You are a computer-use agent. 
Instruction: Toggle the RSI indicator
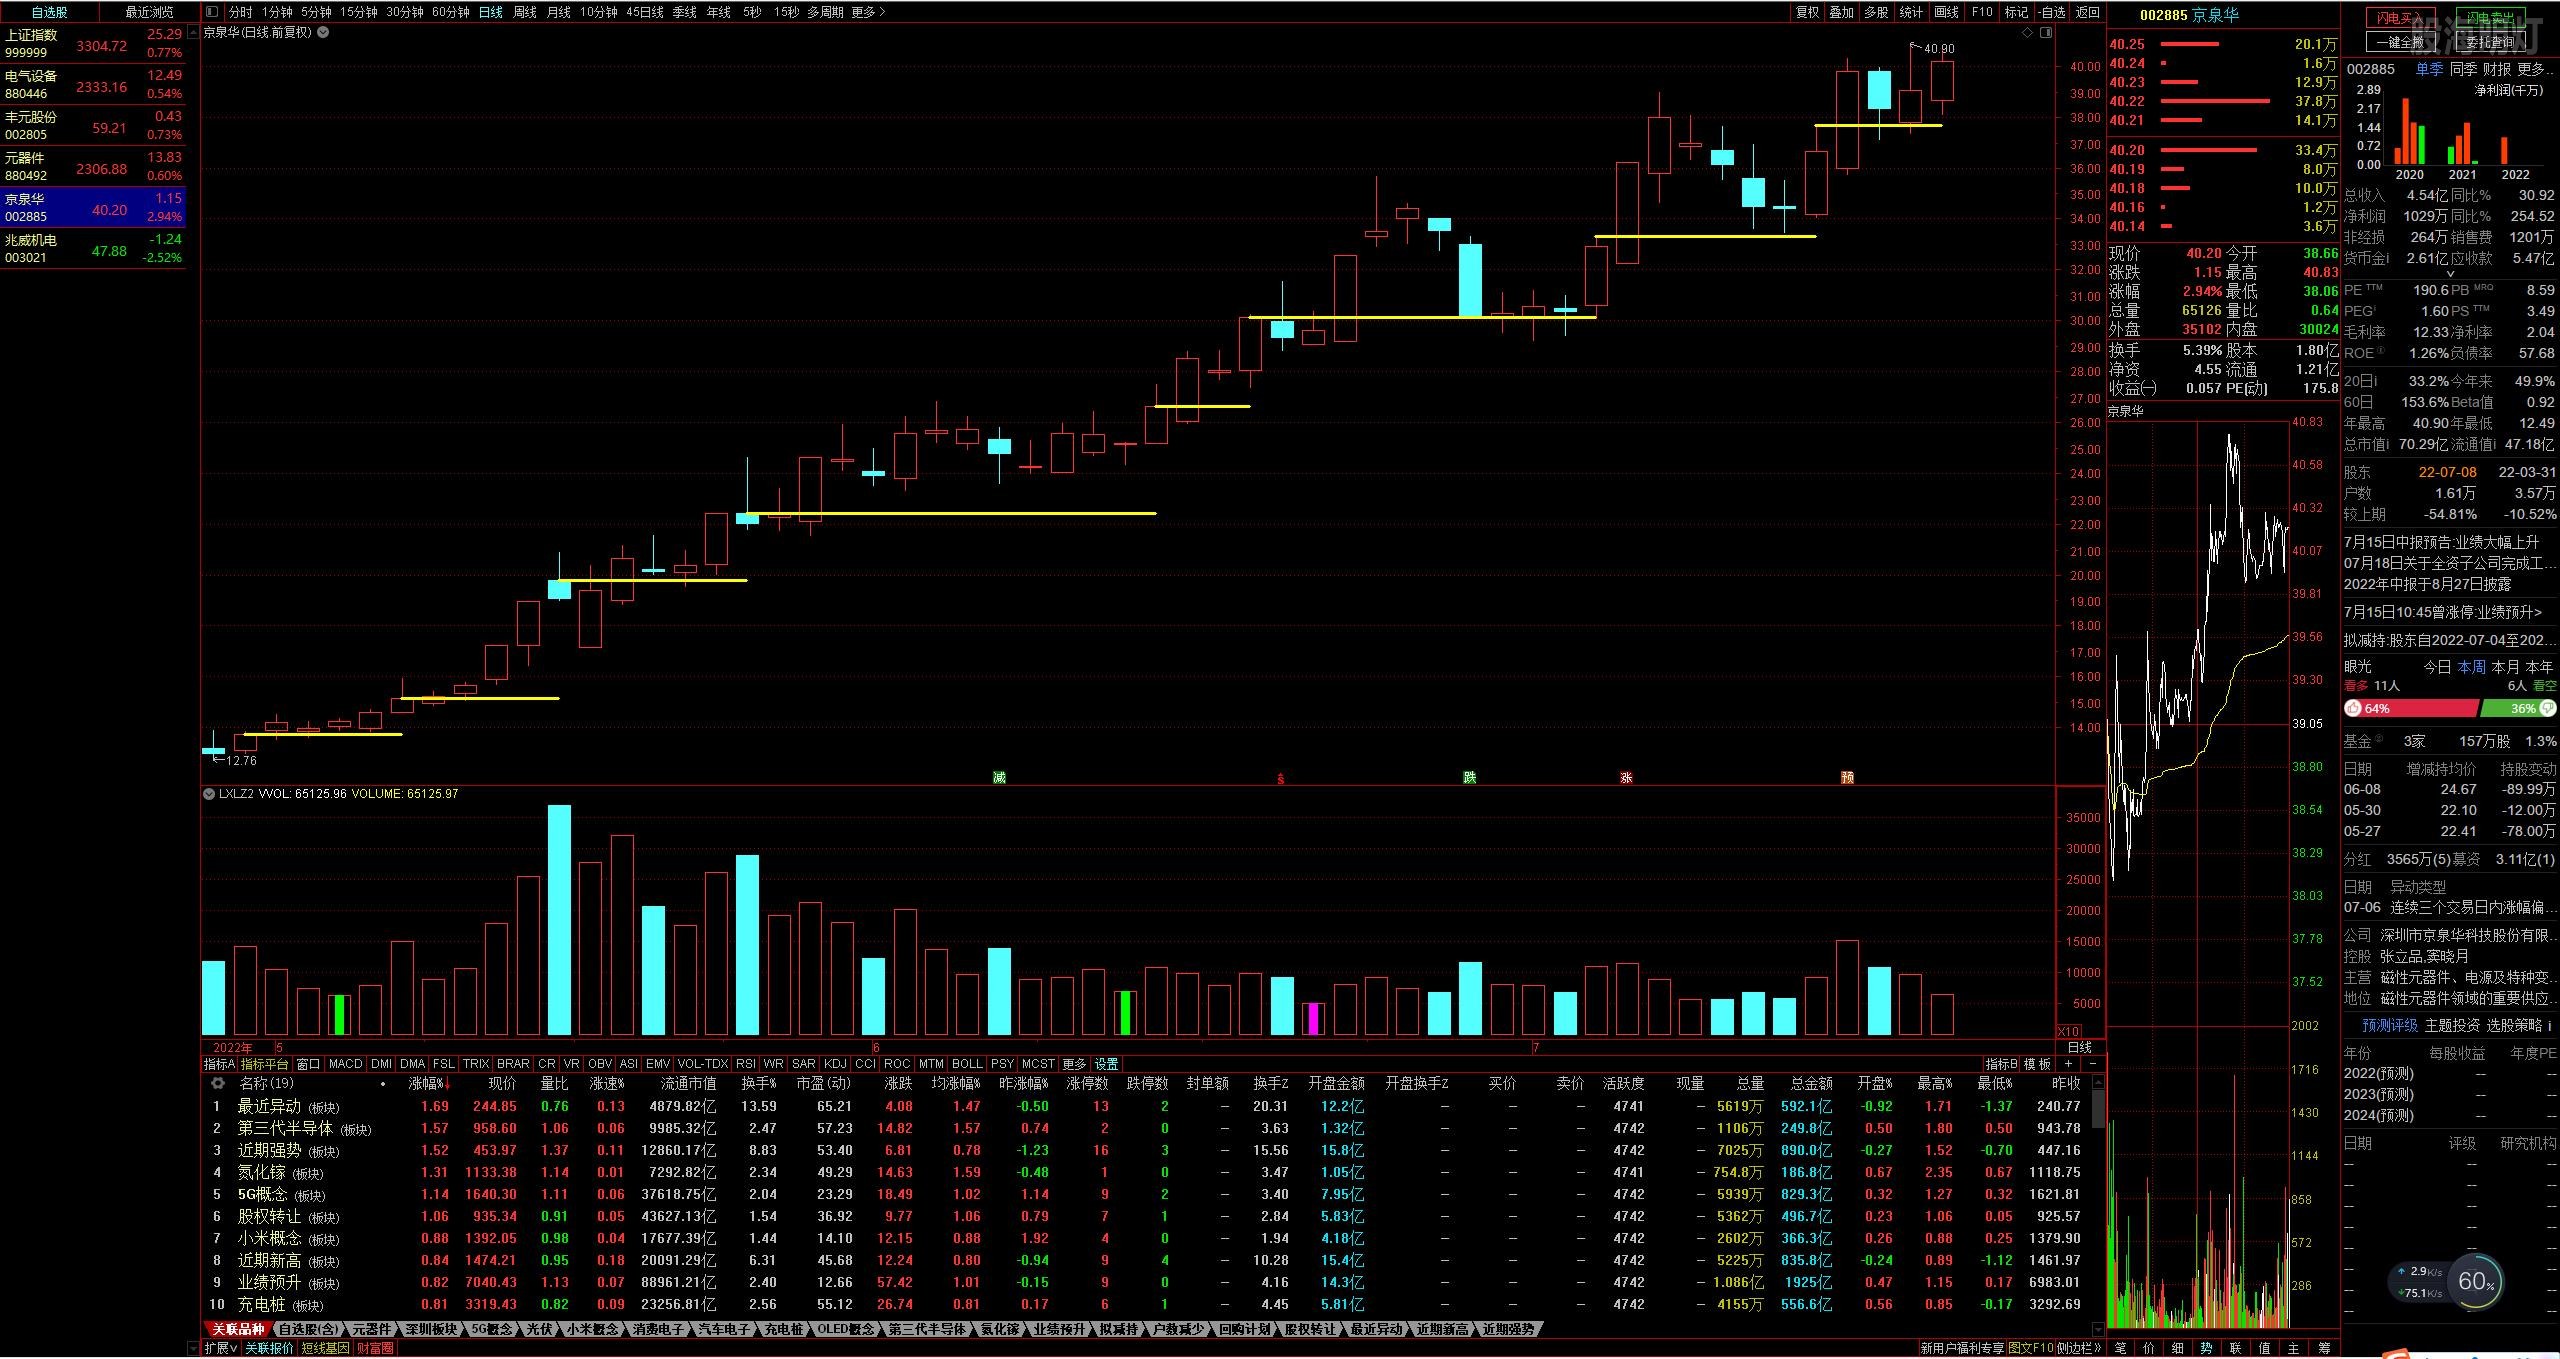(x=745, y=1064)
